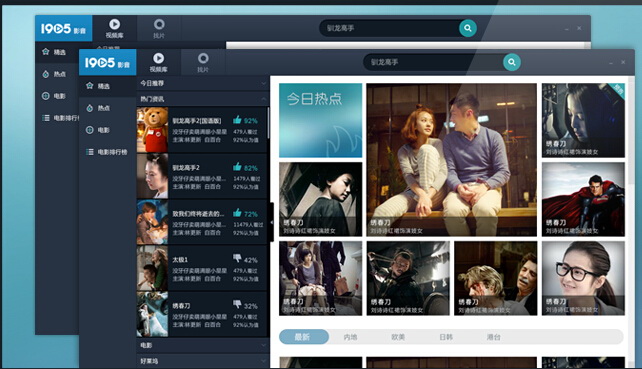Open the black-and-white woman tile under 今日热点
The height and width of the screenshot is (369, 642).
click(321, 199)
